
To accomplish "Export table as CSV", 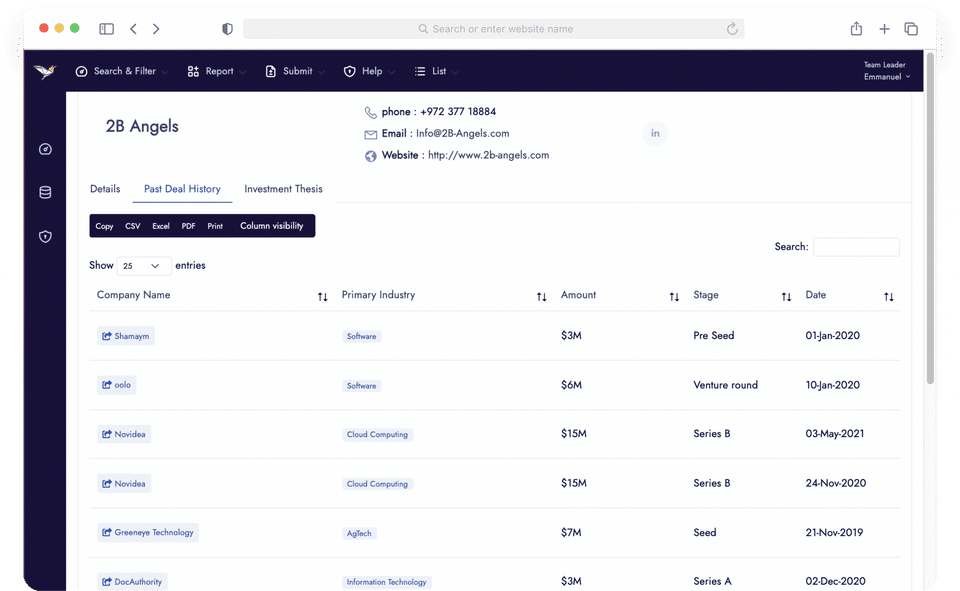I will [133, 226].
